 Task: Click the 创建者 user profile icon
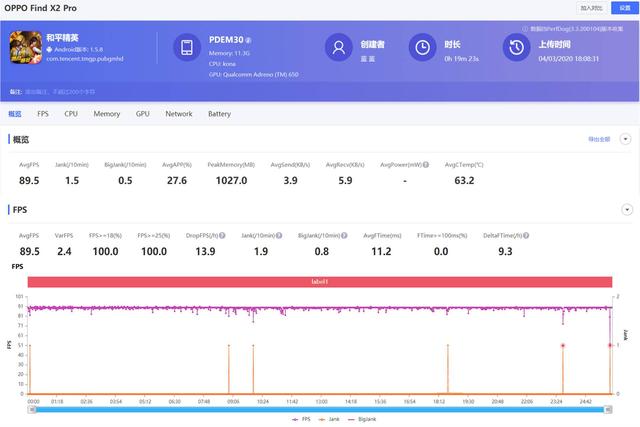pyautogui.click(x=338, y=47)
